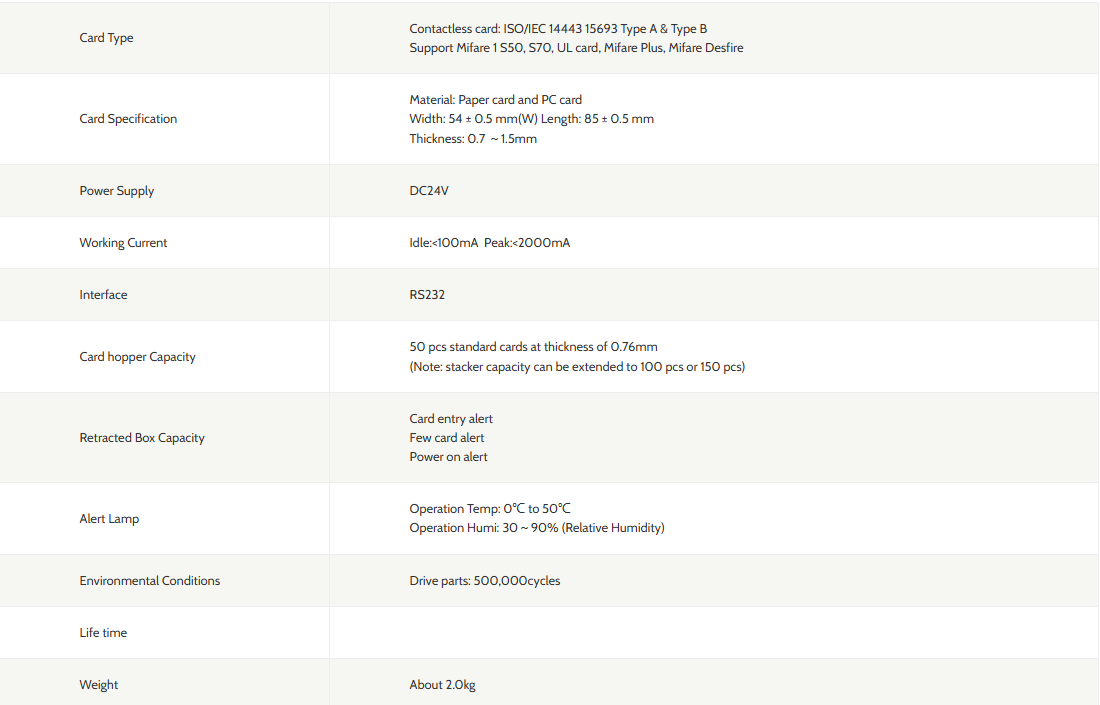The image size is (1100, 705).
Task: Click the Drive parts 500,000cycles text
Action: [x=485, y=581]
